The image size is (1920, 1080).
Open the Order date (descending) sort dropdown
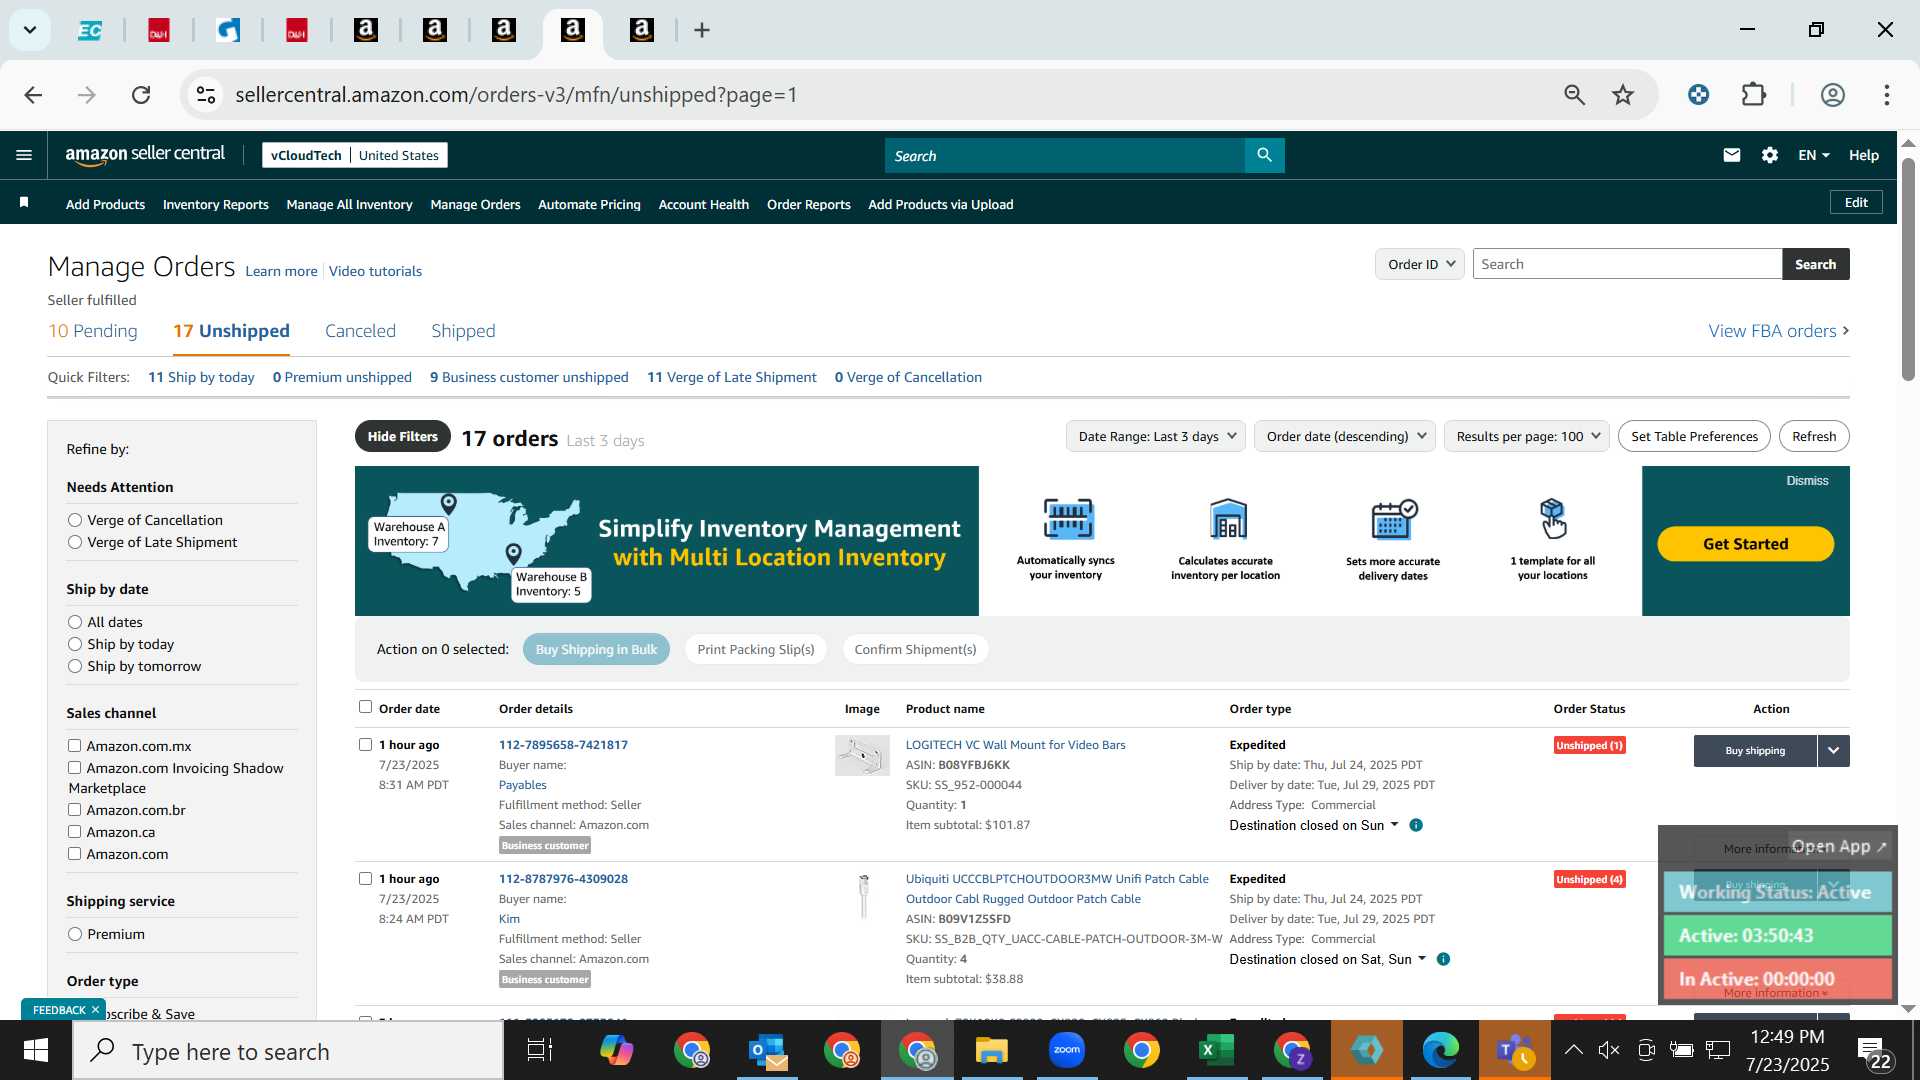click(1345, 436)
